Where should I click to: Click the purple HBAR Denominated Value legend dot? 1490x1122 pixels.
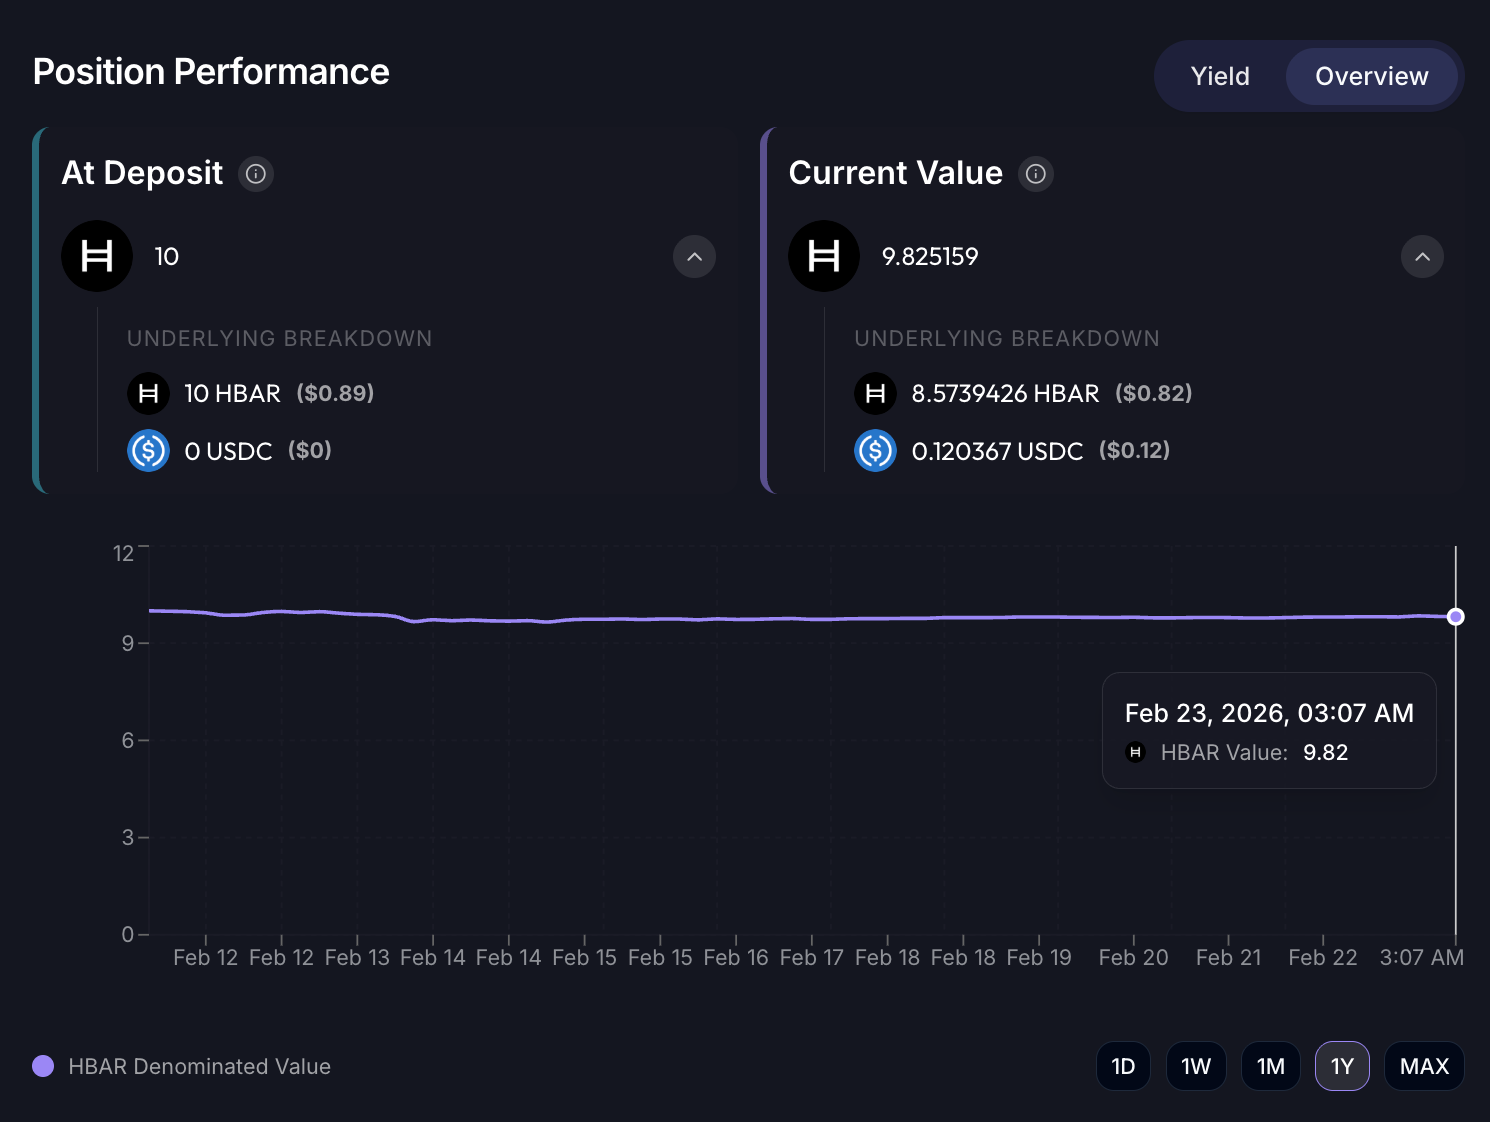point(43,1066)
